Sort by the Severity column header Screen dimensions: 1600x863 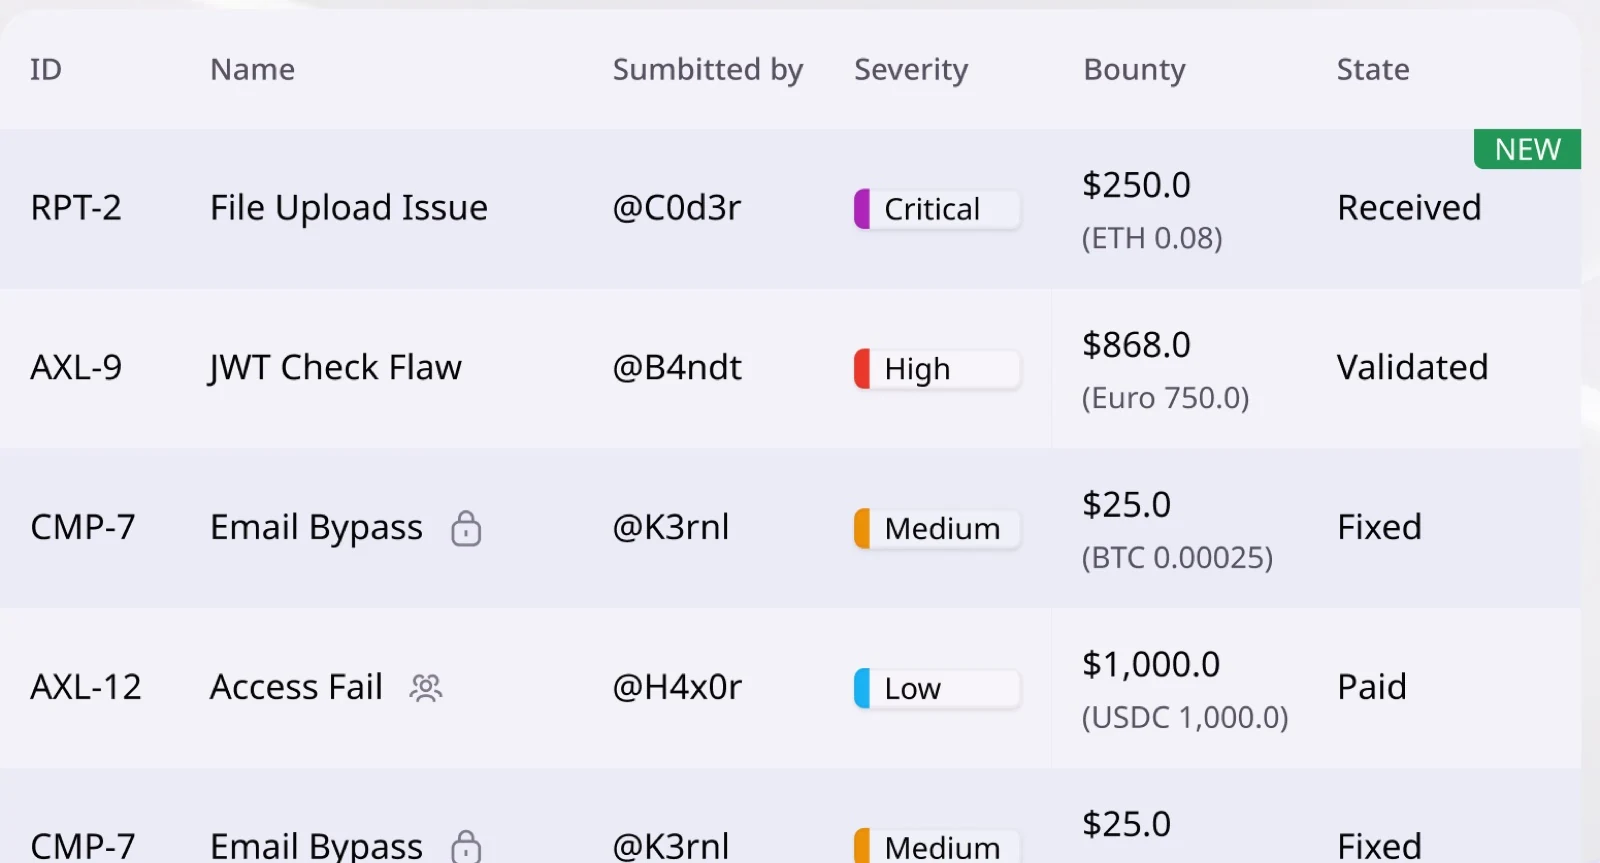(911, 70)
